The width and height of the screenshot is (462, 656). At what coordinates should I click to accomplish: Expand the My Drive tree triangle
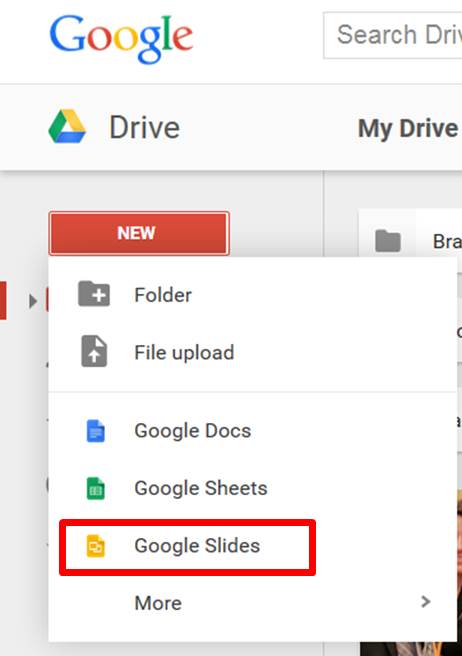point(33,301)
